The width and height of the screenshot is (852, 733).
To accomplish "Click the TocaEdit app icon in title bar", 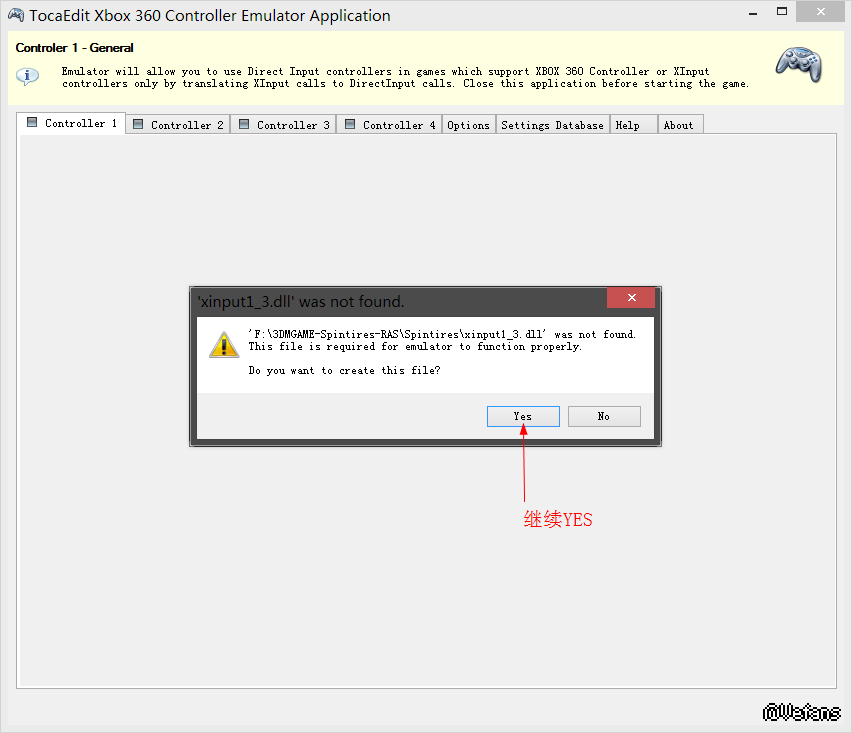I will [16, 15].
